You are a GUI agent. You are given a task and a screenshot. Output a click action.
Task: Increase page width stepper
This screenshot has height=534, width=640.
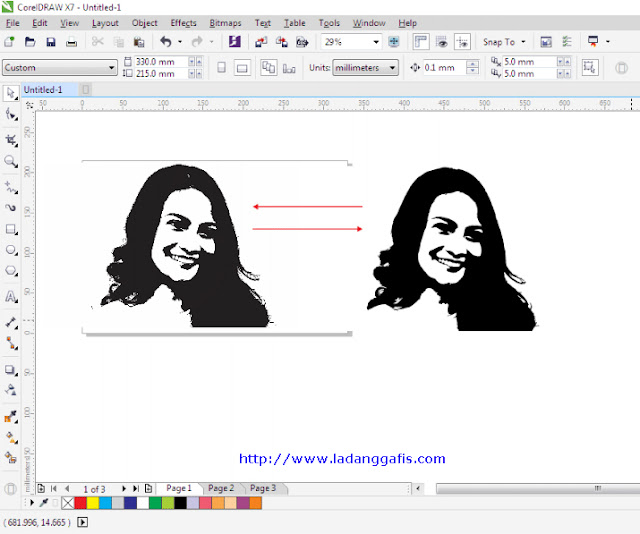[x=199, y=62]
